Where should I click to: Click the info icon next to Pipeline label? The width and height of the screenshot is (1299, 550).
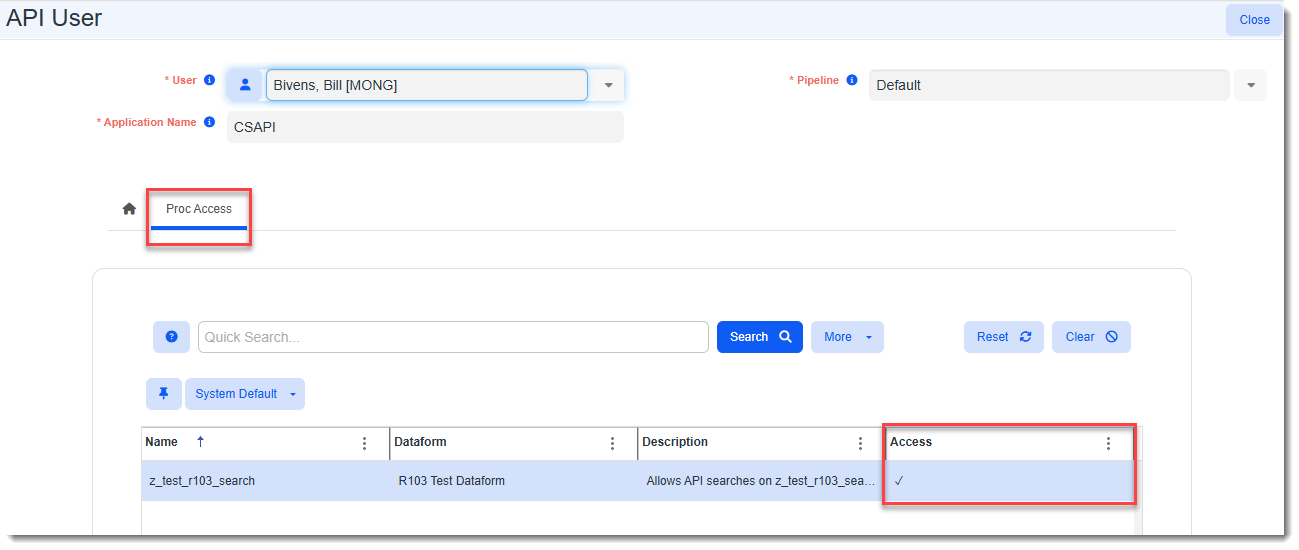852,80
